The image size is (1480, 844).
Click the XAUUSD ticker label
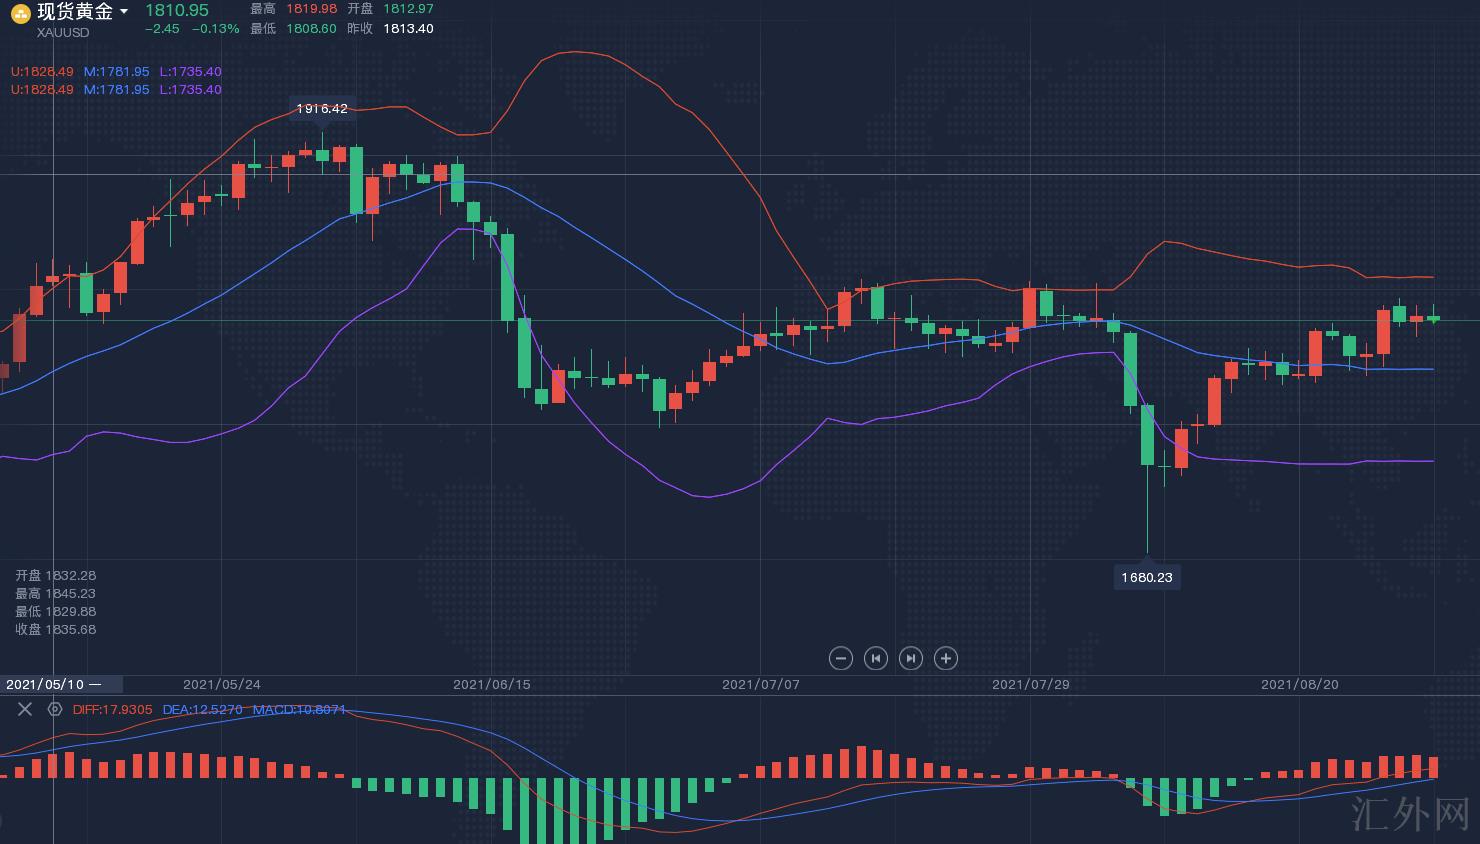63,33
